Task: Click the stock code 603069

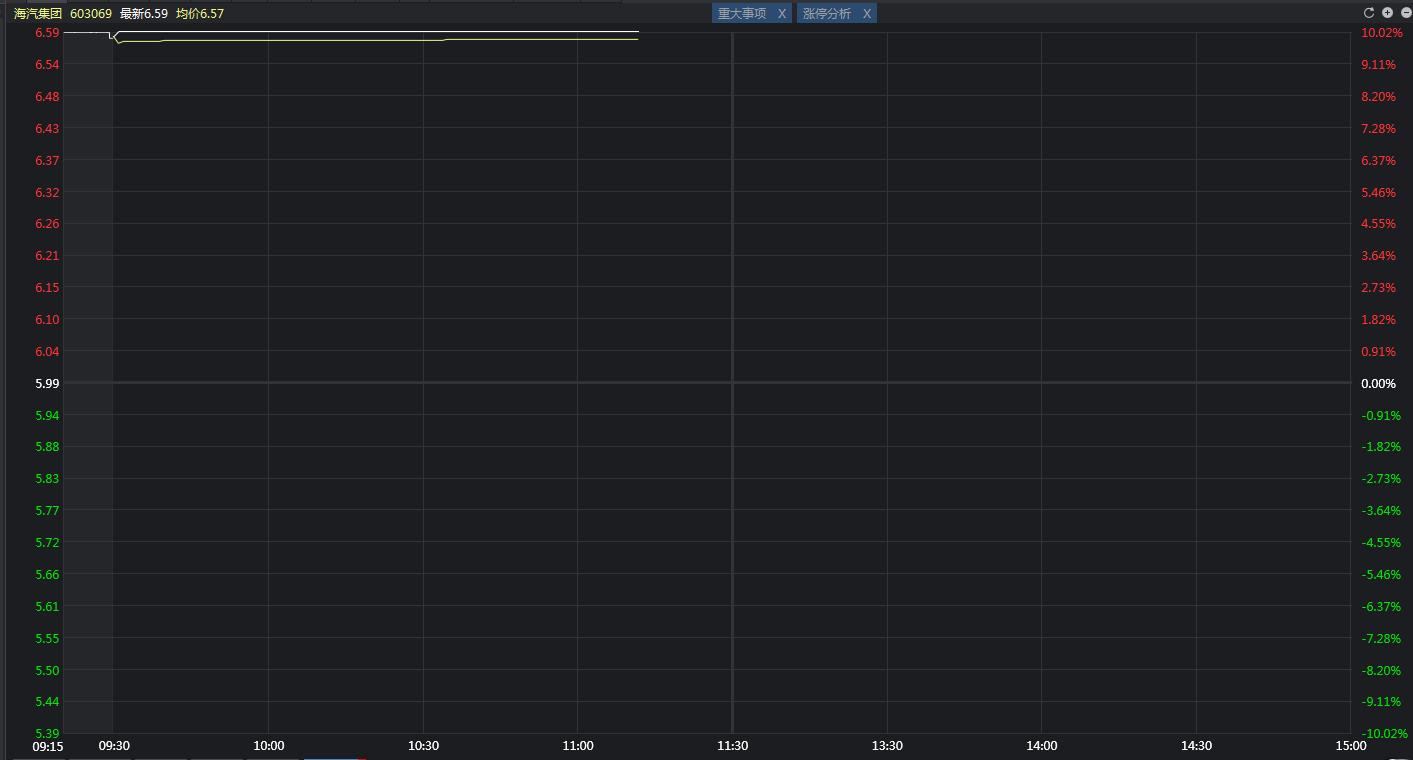Action: coord(91,13)
